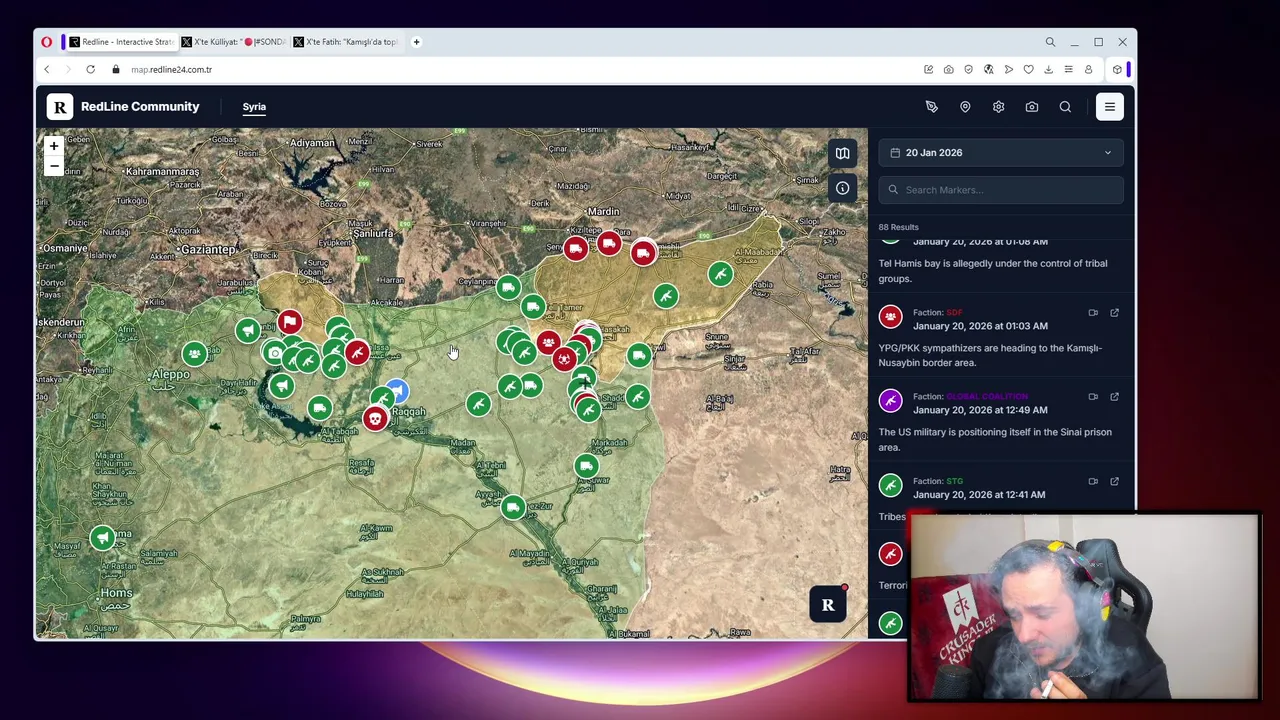Click the green megaphone marker near Hama
This screenshot has width=1280, height=720.
[102, 538]
